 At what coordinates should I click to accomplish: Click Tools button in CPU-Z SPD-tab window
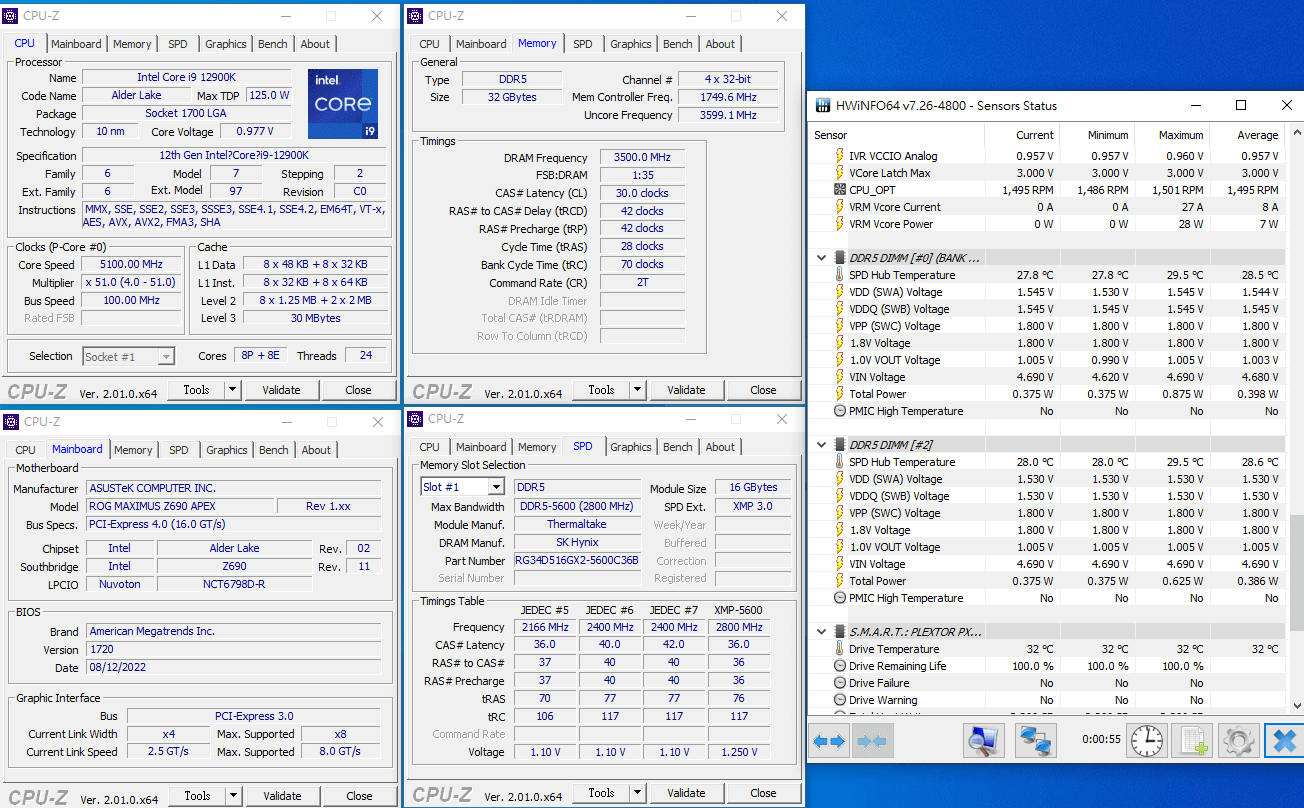pyautogui.click(x=601, y=793)
